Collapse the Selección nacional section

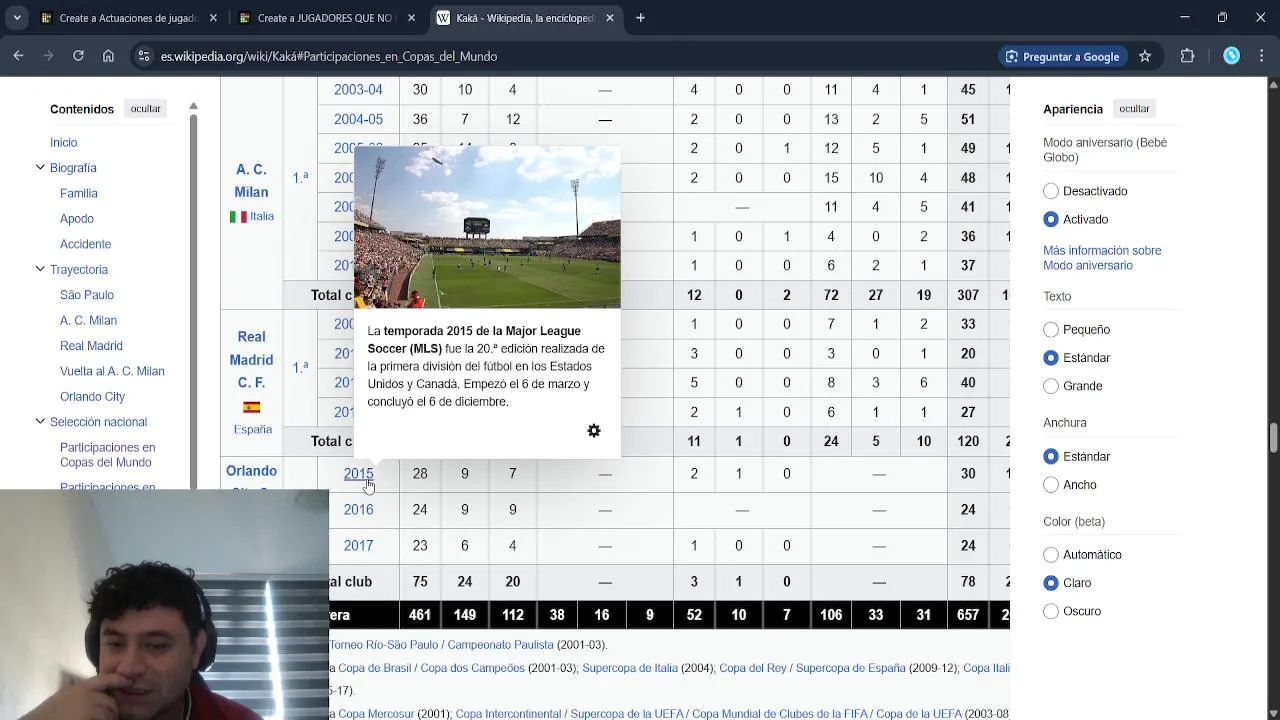point(40,421)
